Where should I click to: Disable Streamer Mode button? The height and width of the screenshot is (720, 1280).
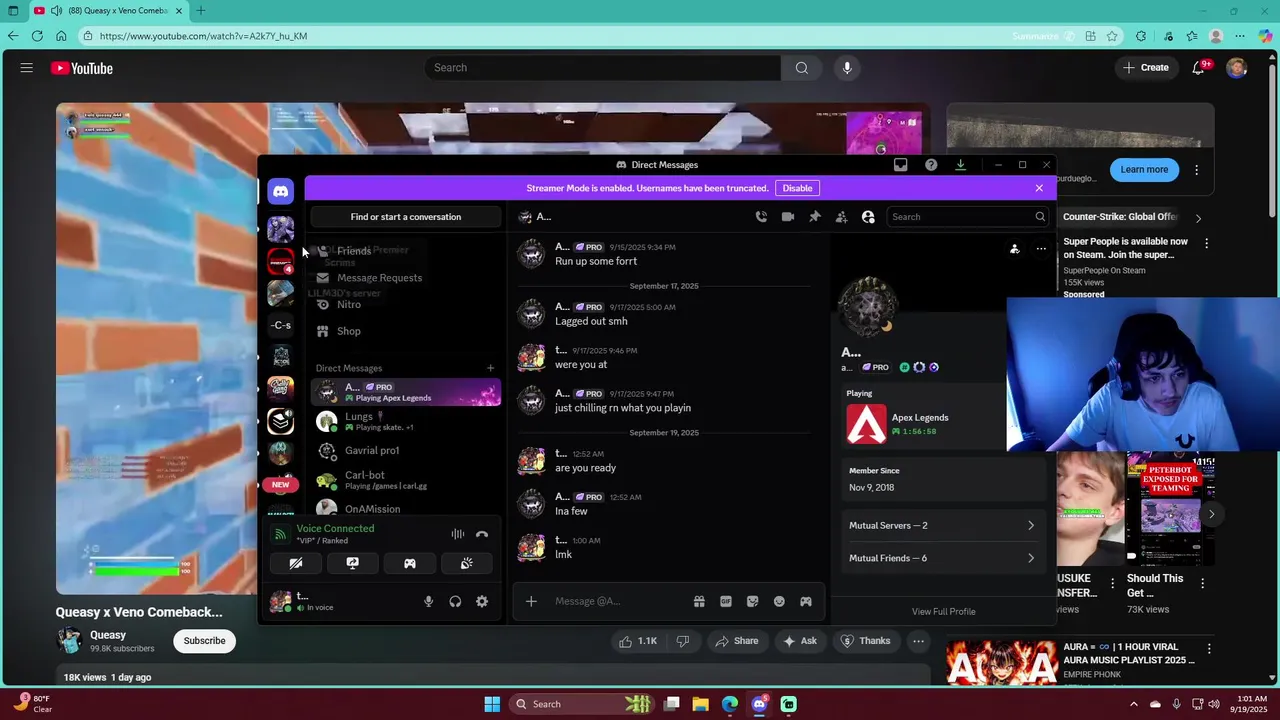pyautogui.click(x=797, y=188)
